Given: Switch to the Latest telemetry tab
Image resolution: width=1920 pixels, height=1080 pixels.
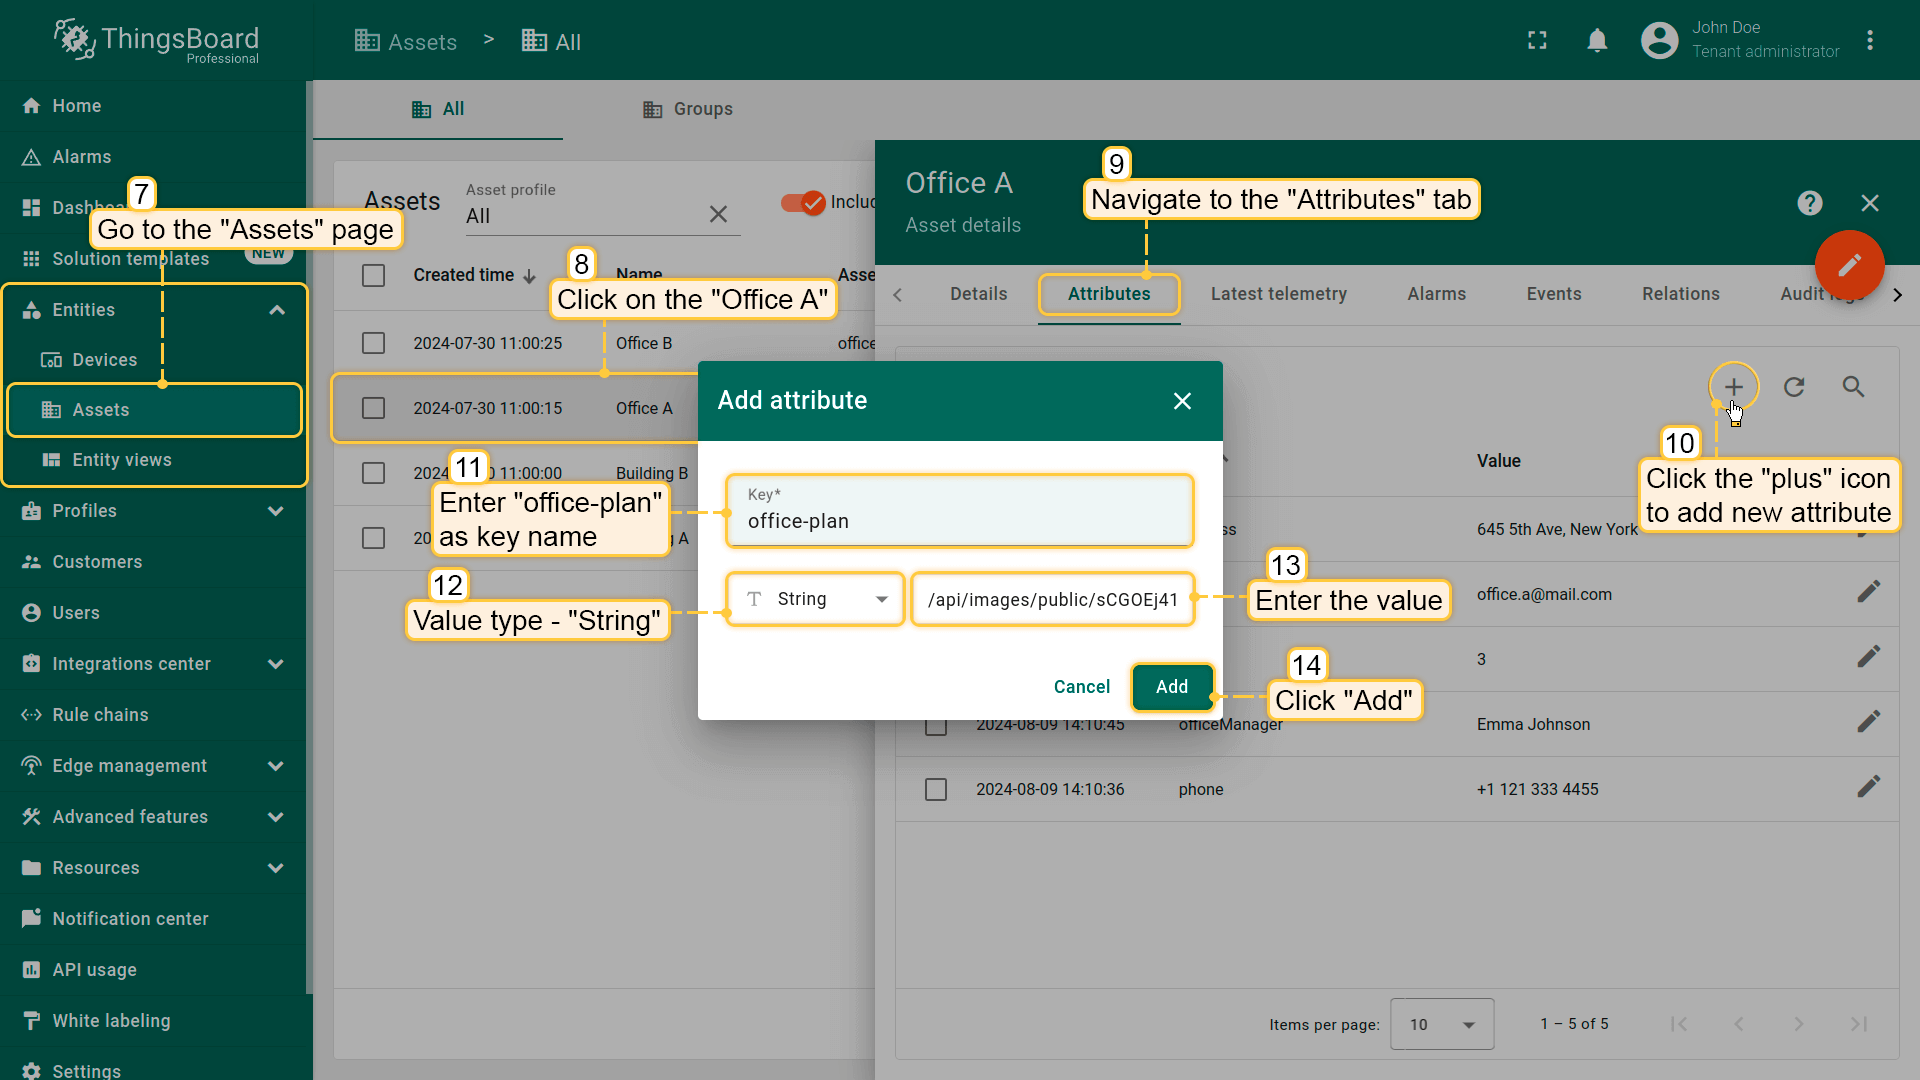Looking at the screenshot, I should tap(1278, 294).
